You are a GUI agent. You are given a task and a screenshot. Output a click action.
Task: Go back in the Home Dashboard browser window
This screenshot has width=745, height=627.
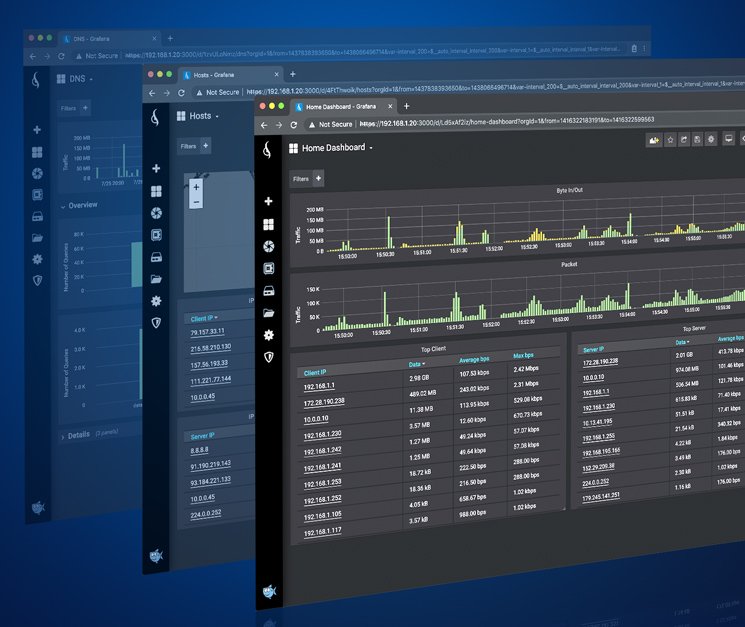pyautogui.click(x=264, y=125)
